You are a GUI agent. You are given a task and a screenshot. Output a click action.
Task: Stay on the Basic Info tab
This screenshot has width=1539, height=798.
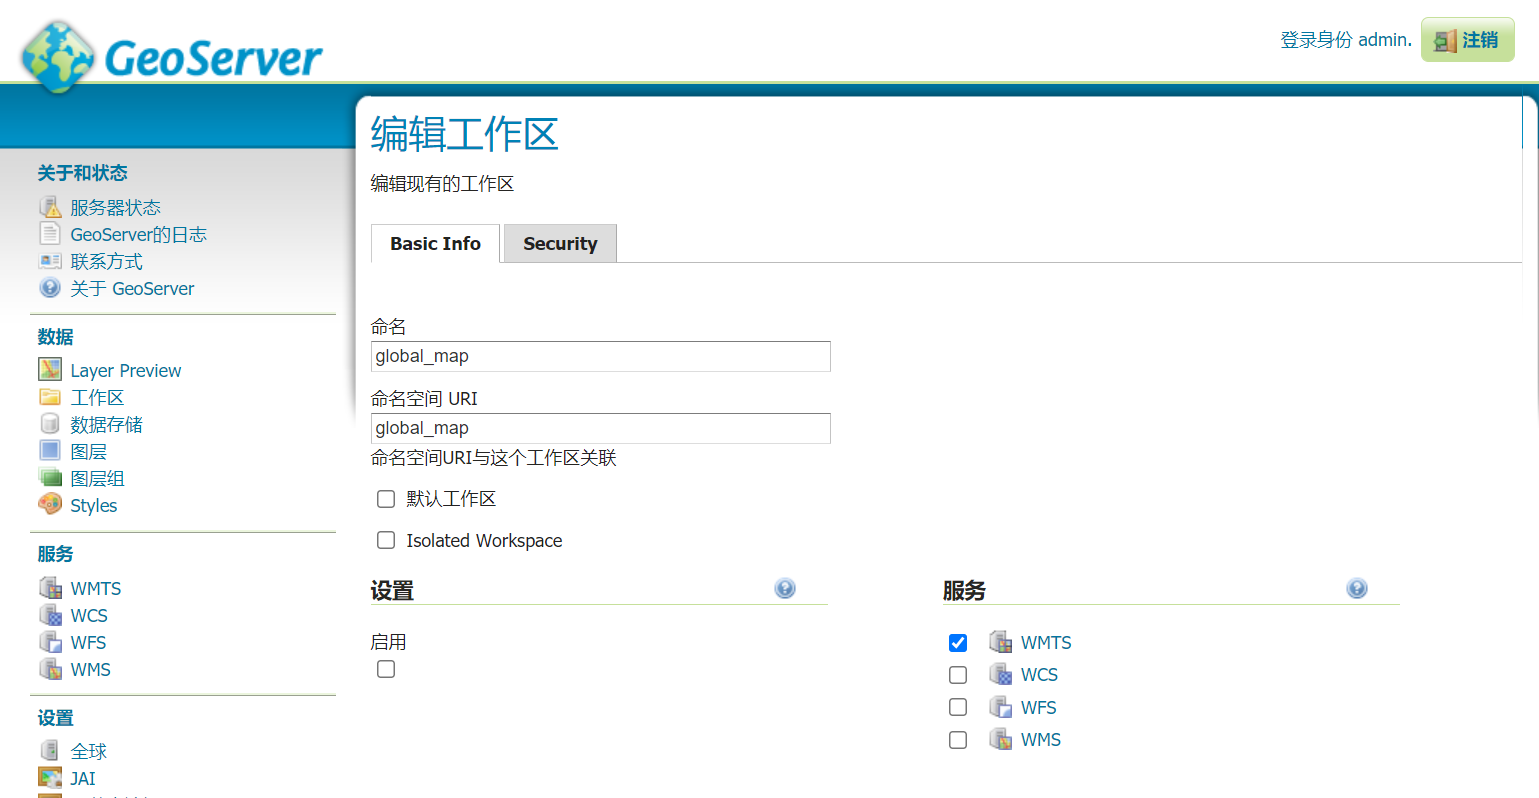pos(434,243)
